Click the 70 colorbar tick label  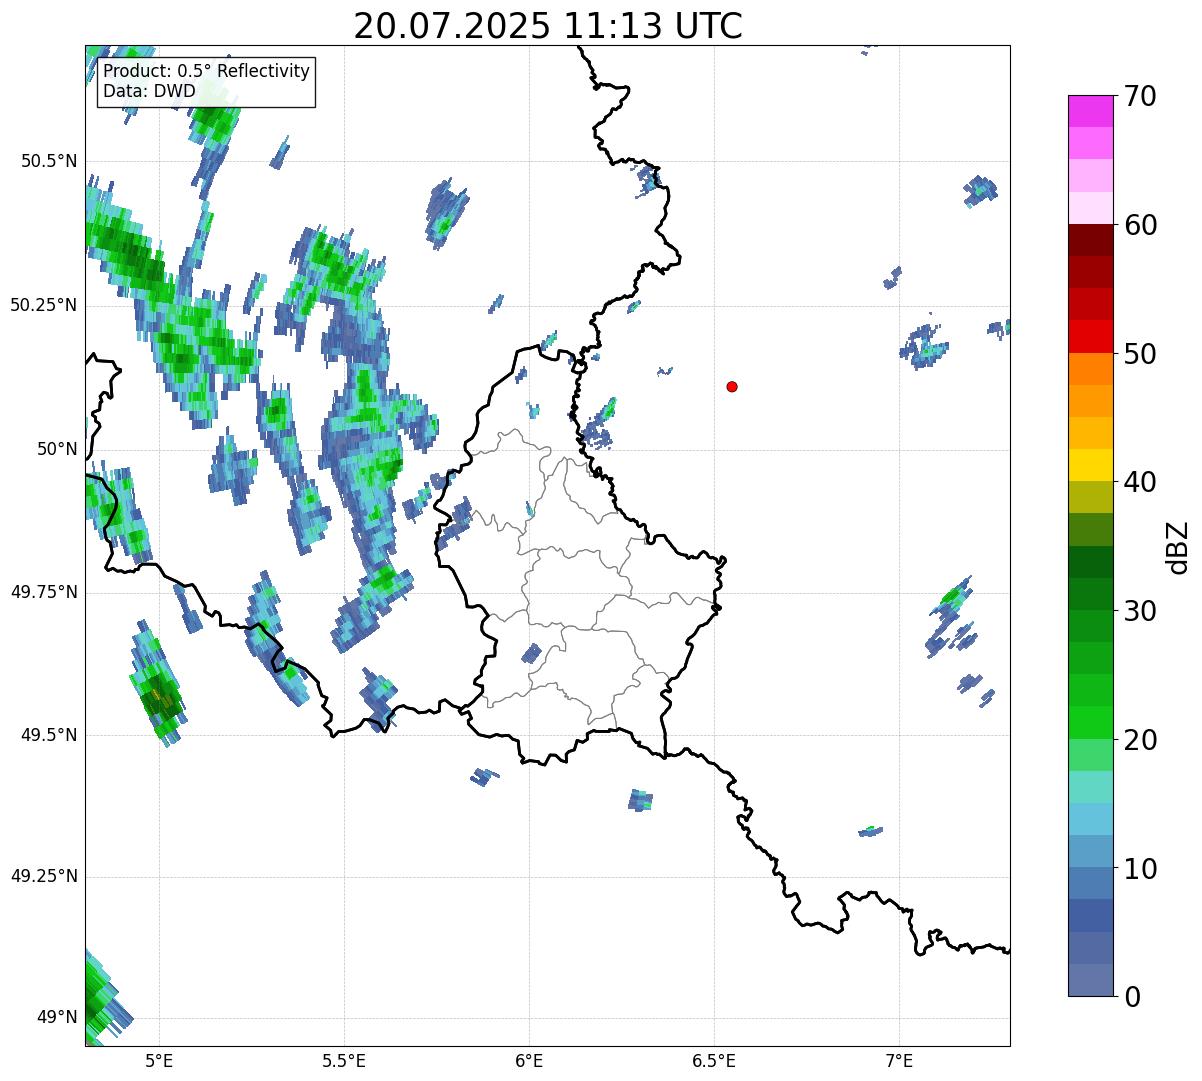(x=1140, y=96)
